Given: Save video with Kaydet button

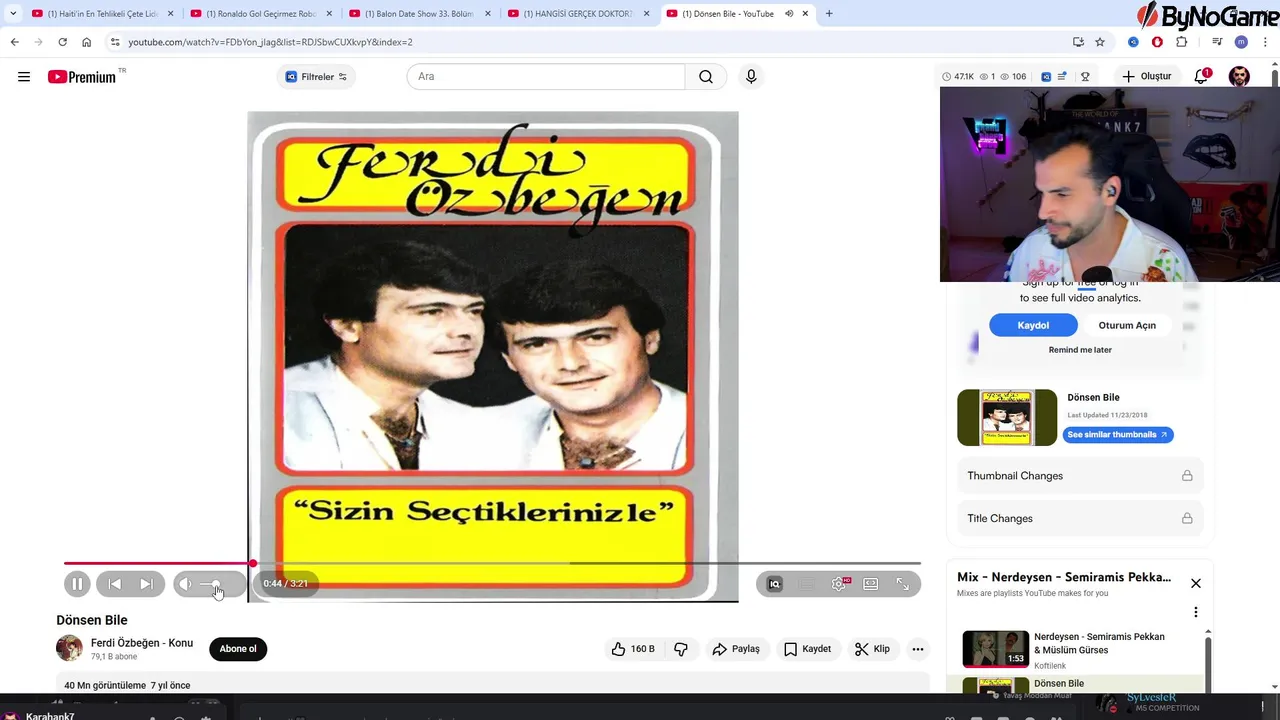Looking at the screenshot, I should click(x=808, y=649).
